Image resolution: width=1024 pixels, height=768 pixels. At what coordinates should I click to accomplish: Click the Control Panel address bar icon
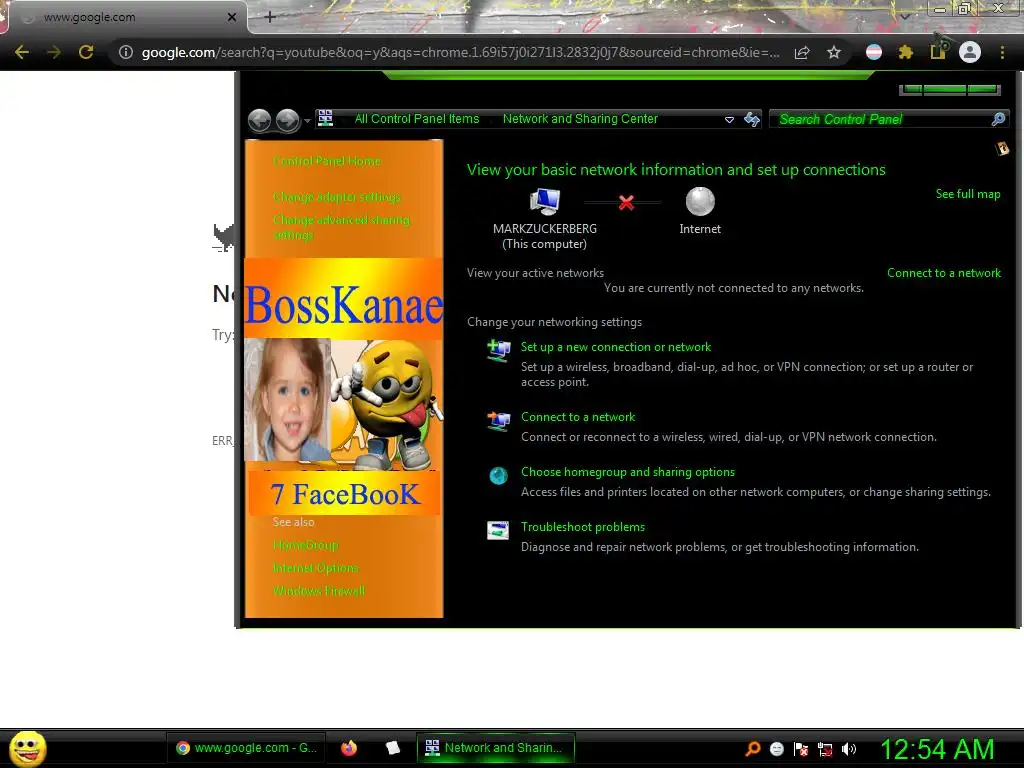point(325,118)
